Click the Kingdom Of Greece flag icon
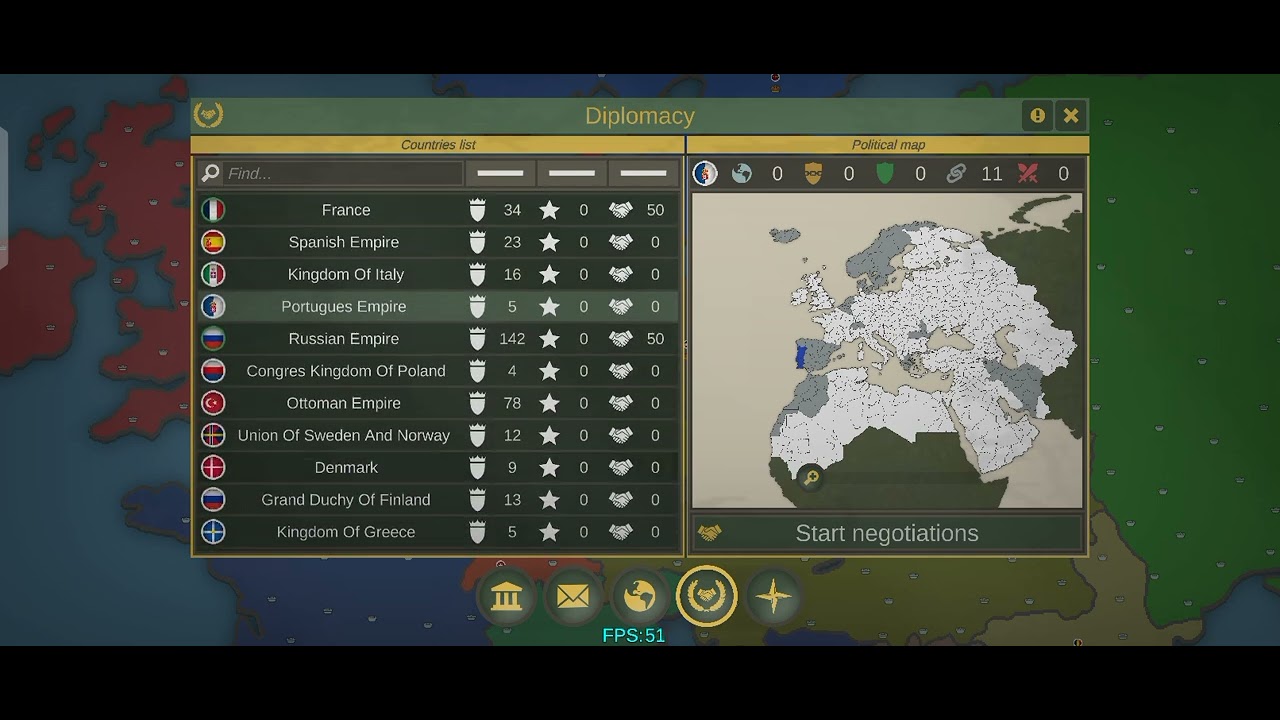The width and height of the screenshot is (1280, 720). [x=213, y=532]
